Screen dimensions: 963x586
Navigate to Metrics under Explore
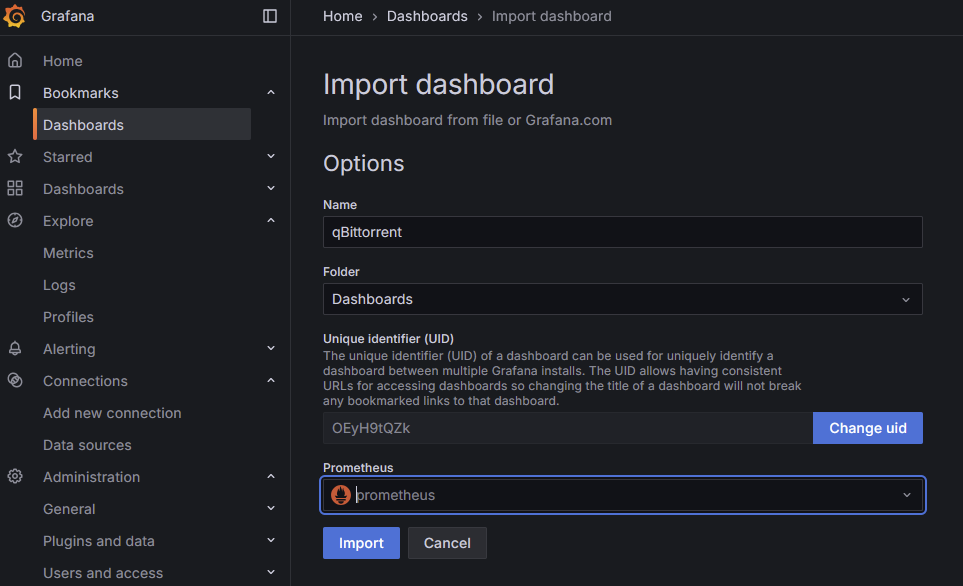[68, 253]
